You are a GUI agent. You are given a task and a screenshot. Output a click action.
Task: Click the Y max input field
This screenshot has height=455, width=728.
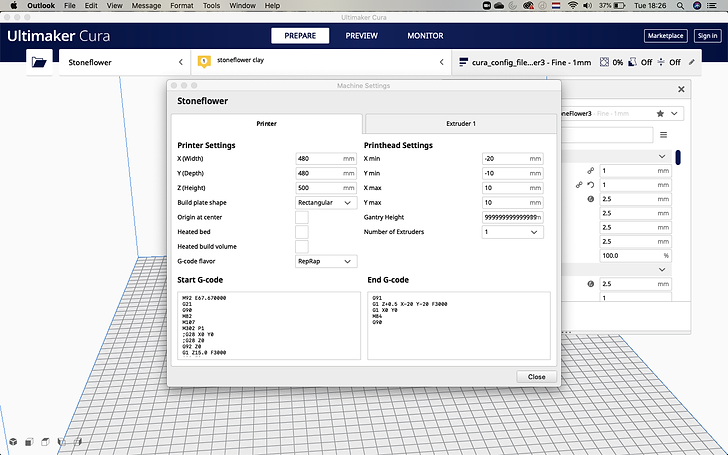(513, 203)
